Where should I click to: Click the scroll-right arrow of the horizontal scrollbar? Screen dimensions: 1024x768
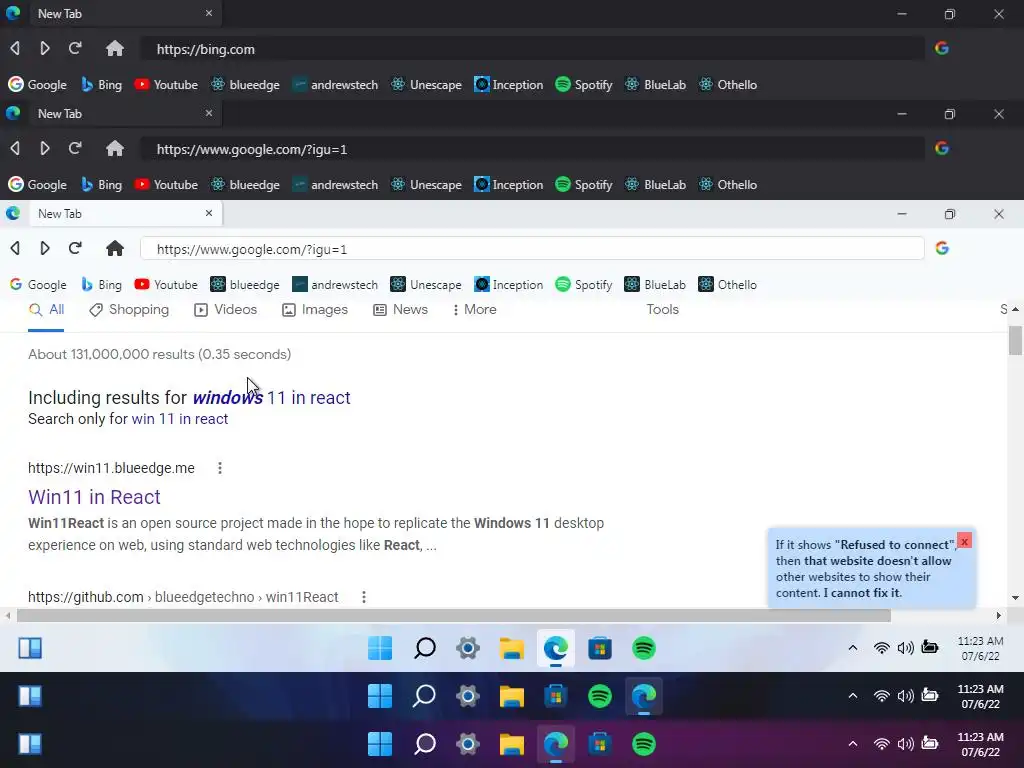999,615
